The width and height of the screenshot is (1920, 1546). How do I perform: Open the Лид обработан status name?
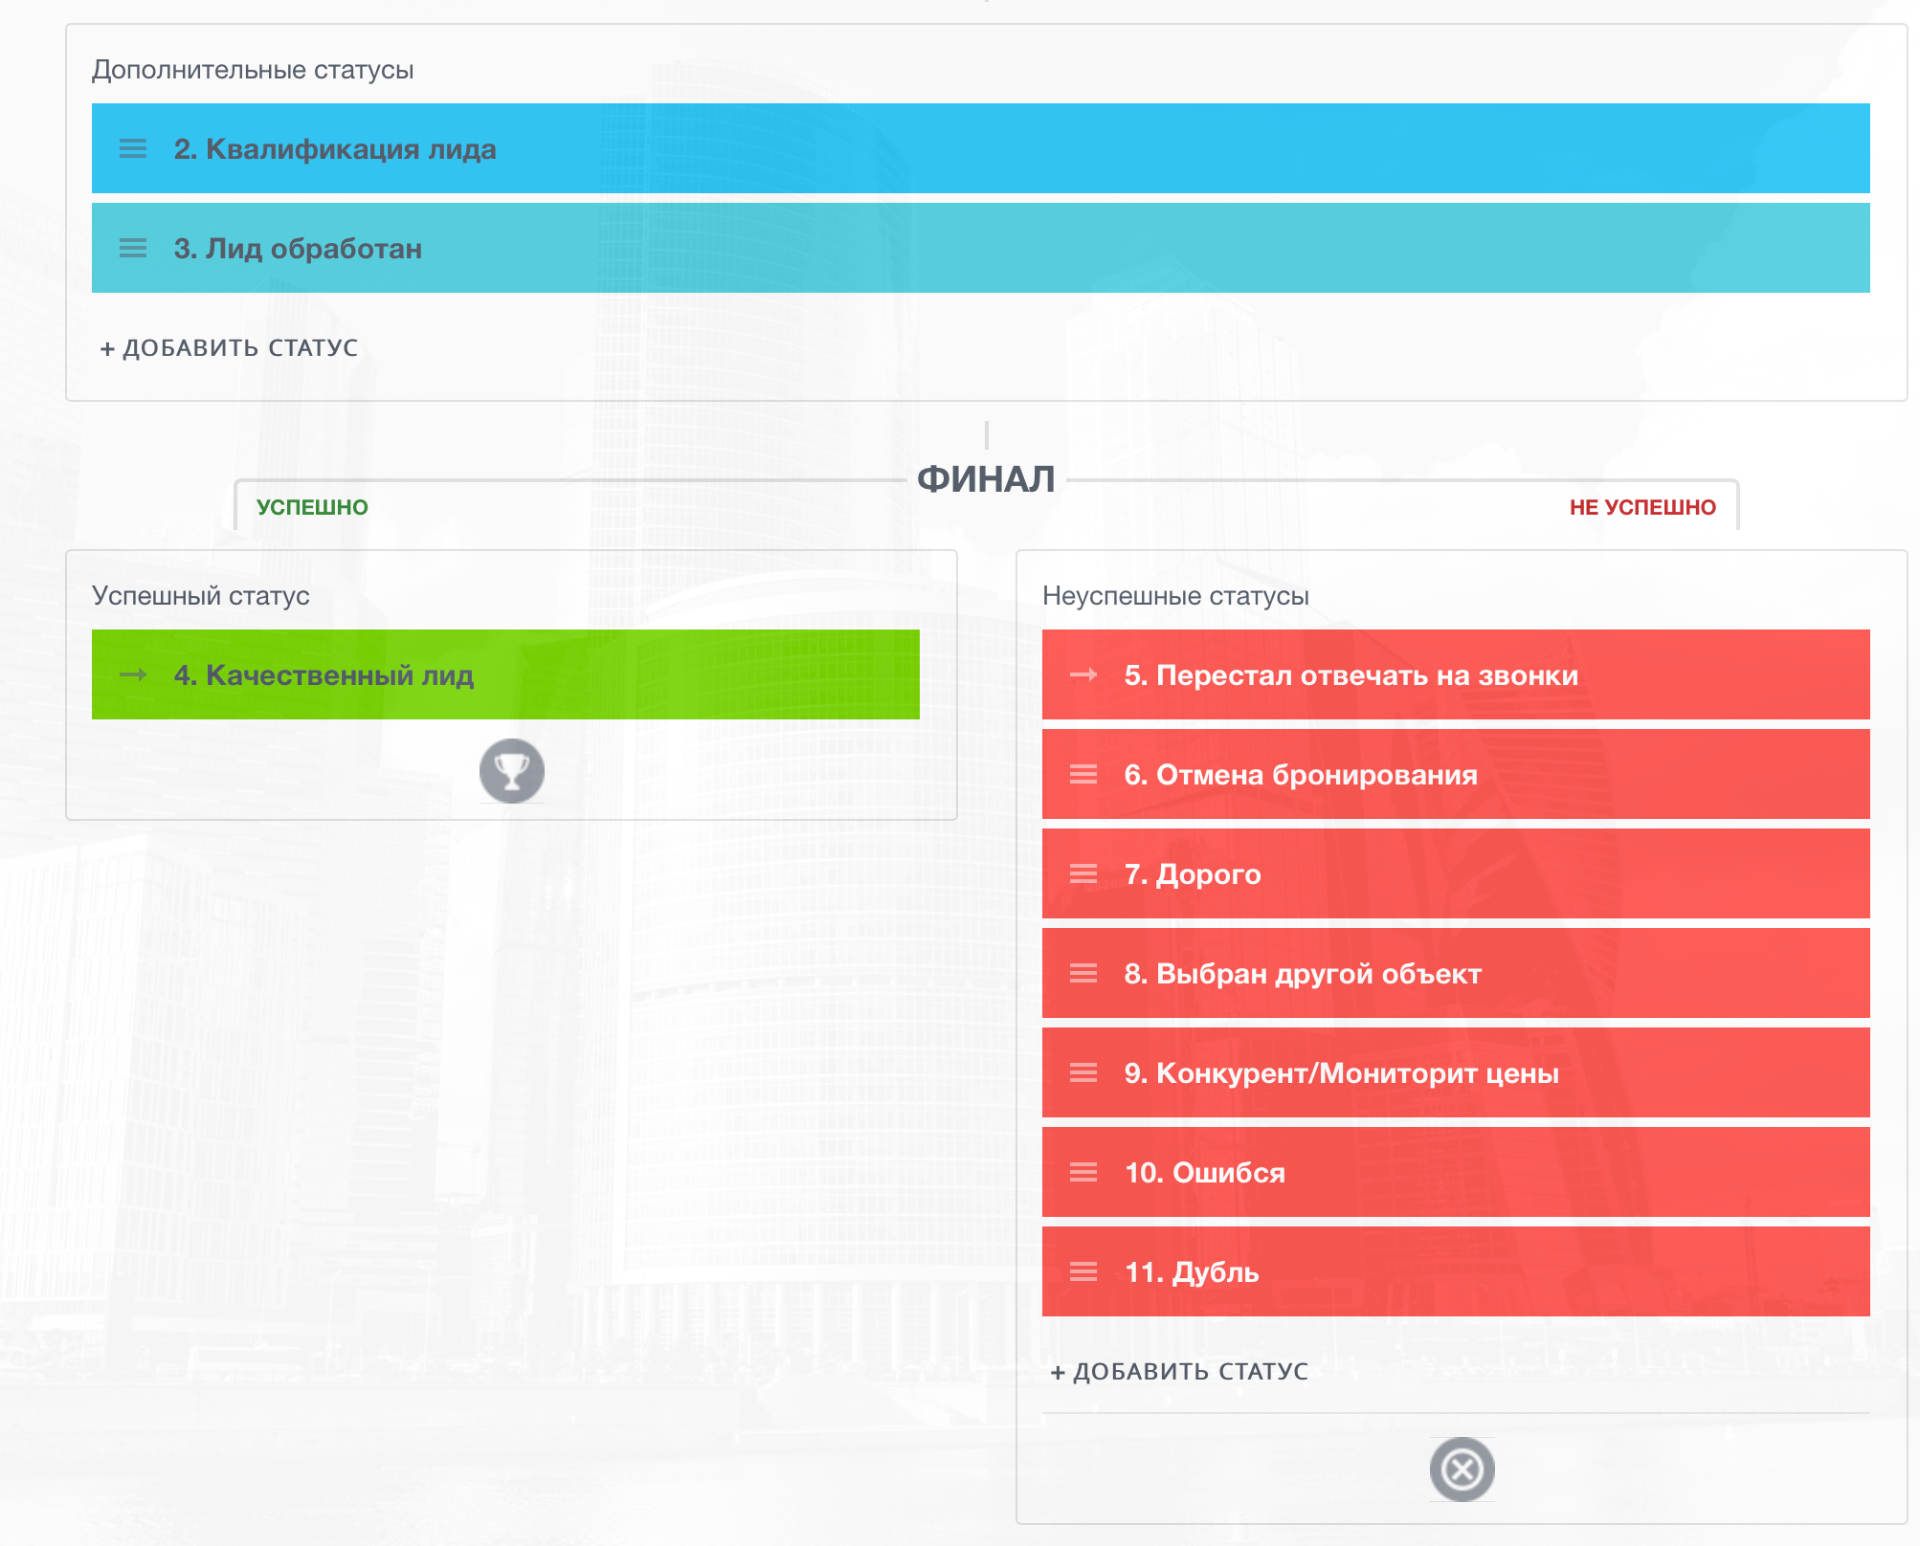click(298, 248)
